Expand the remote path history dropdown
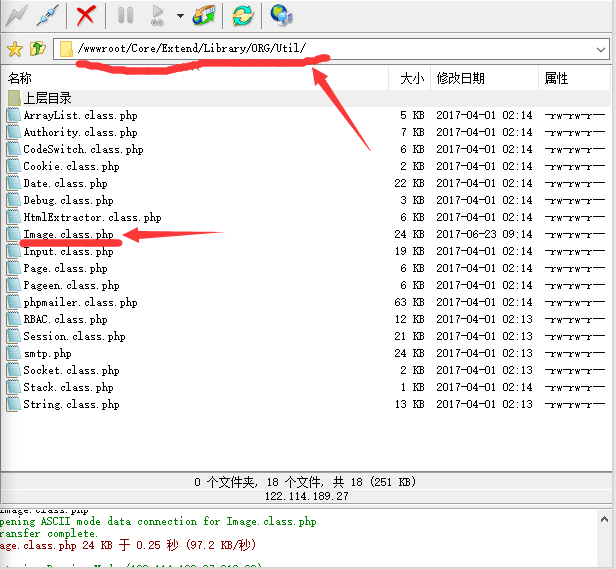 coord(600,48)
